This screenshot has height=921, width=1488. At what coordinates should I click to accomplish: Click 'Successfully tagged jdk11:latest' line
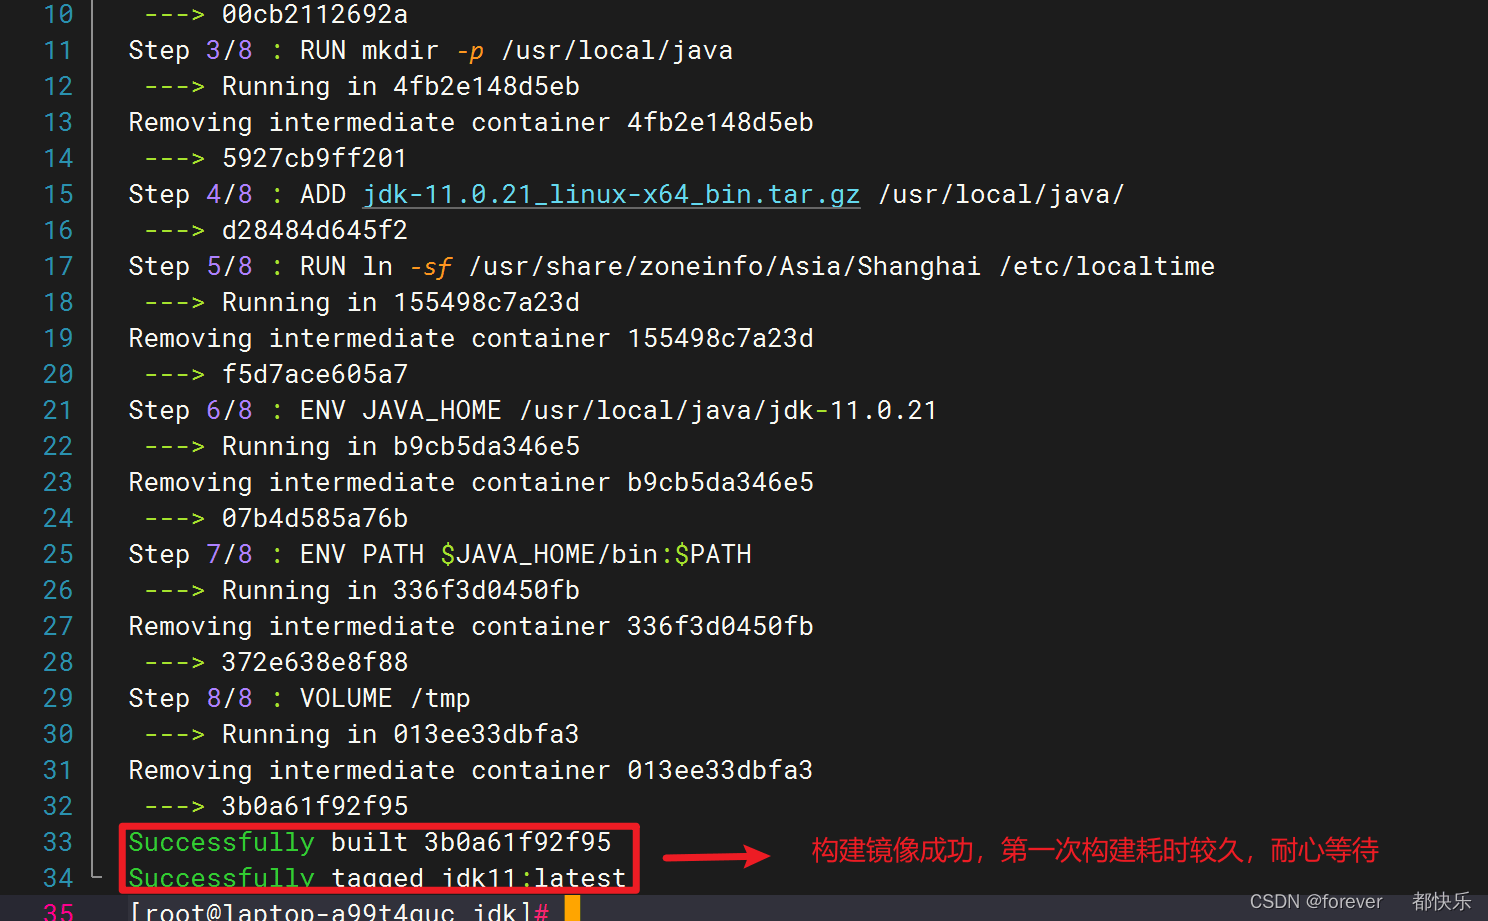(377, 878)
